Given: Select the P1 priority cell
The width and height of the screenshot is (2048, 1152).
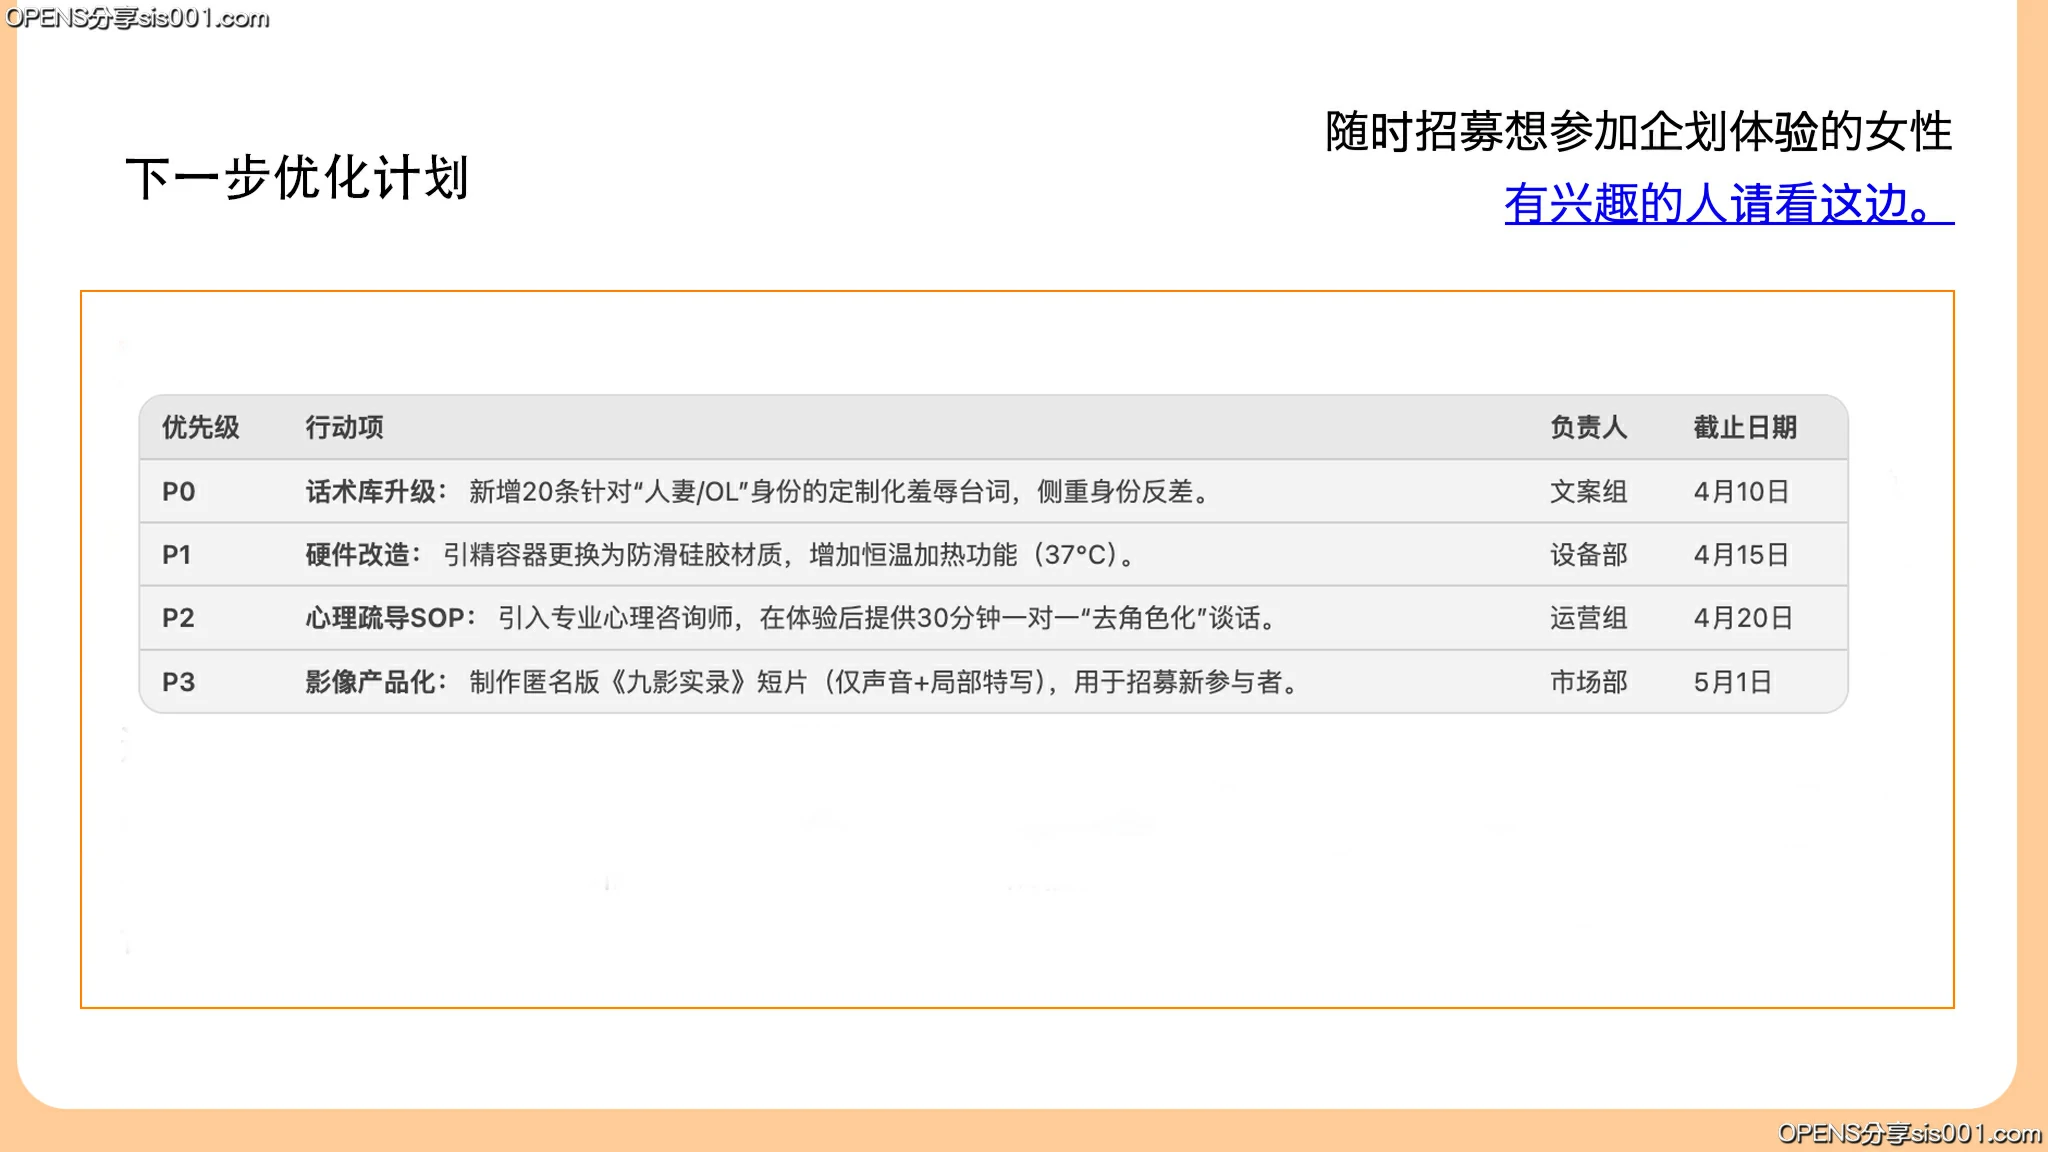Looking at the screenshot, I should point(177,554).
